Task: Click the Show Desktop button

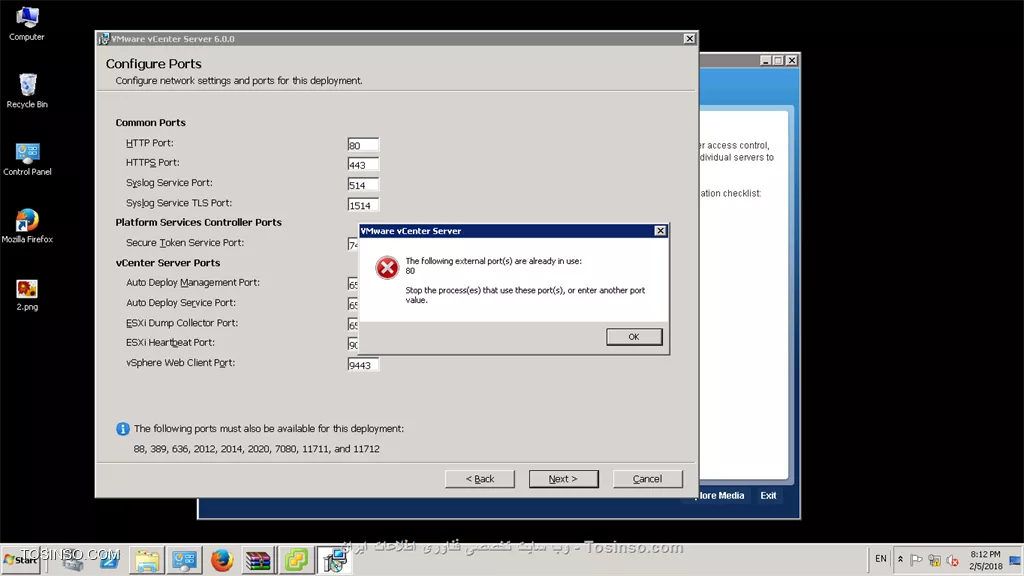Action: click(x=1016, y=560)
